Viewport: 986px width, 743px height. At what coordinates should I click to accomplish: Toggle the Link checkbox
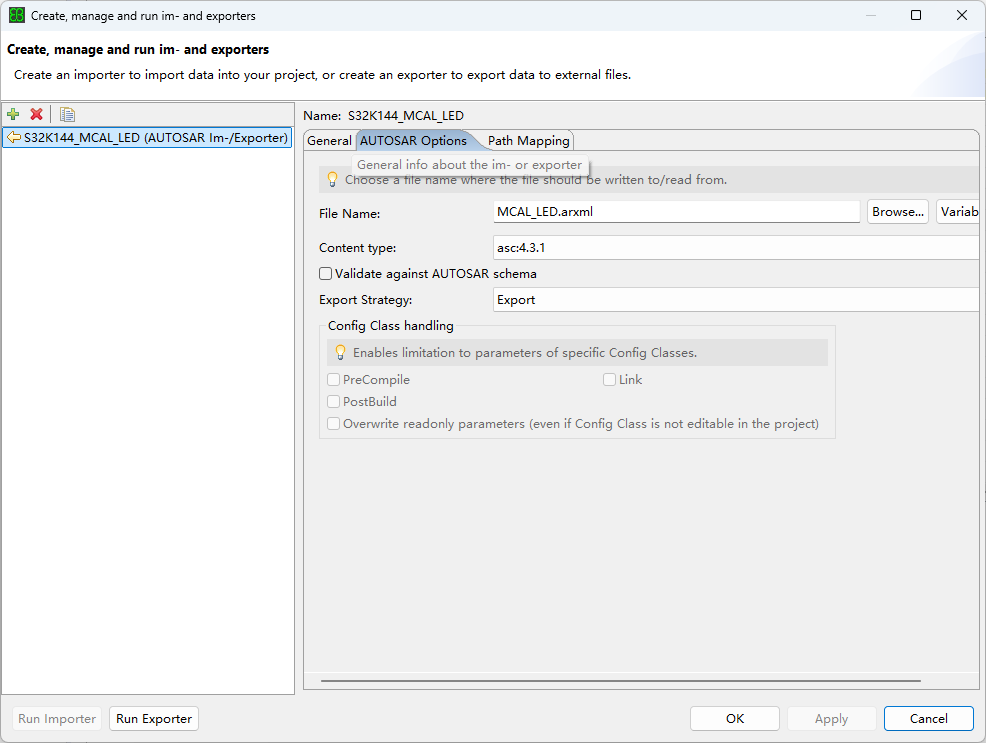609,380
